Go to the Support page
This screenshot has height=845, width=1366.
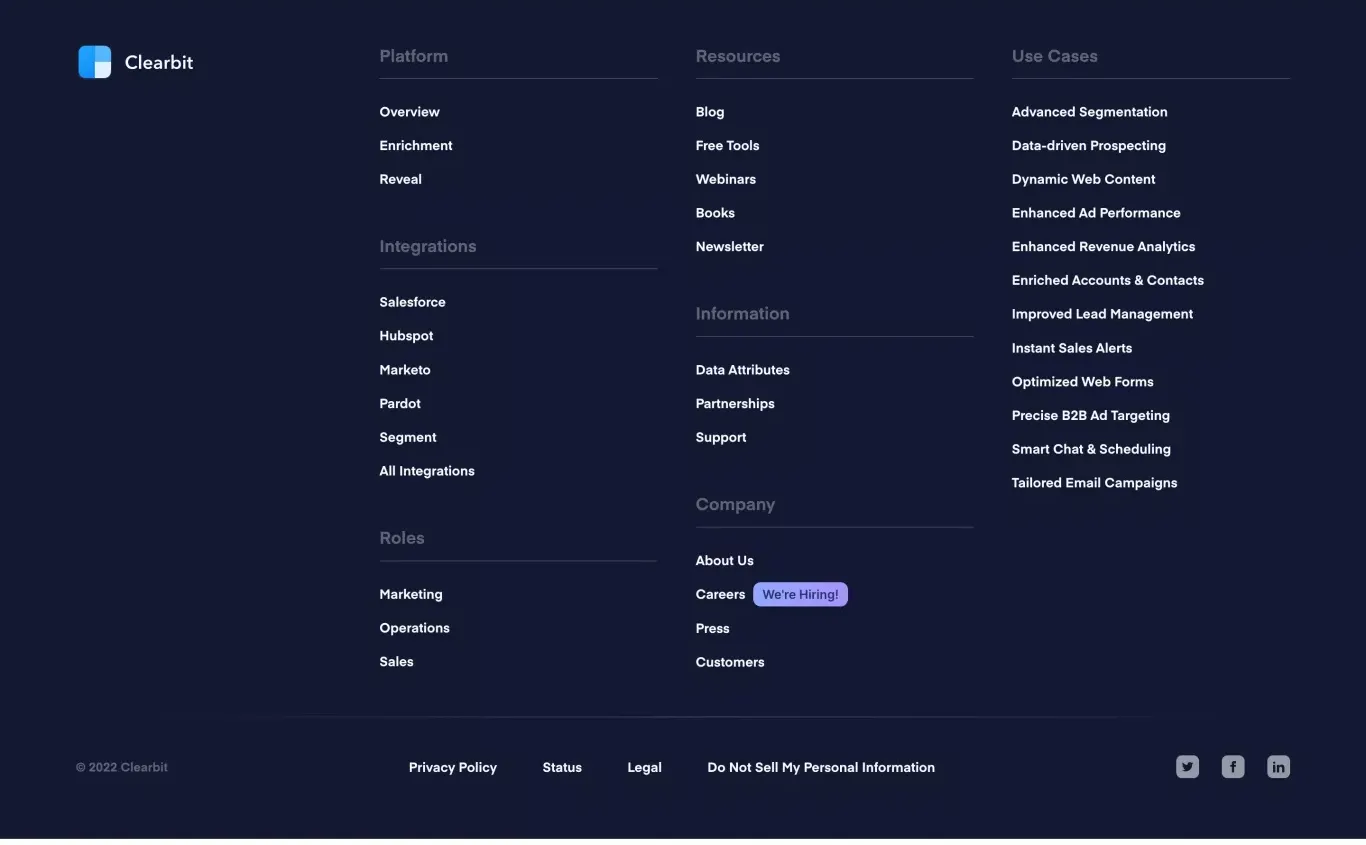(721, 438)
